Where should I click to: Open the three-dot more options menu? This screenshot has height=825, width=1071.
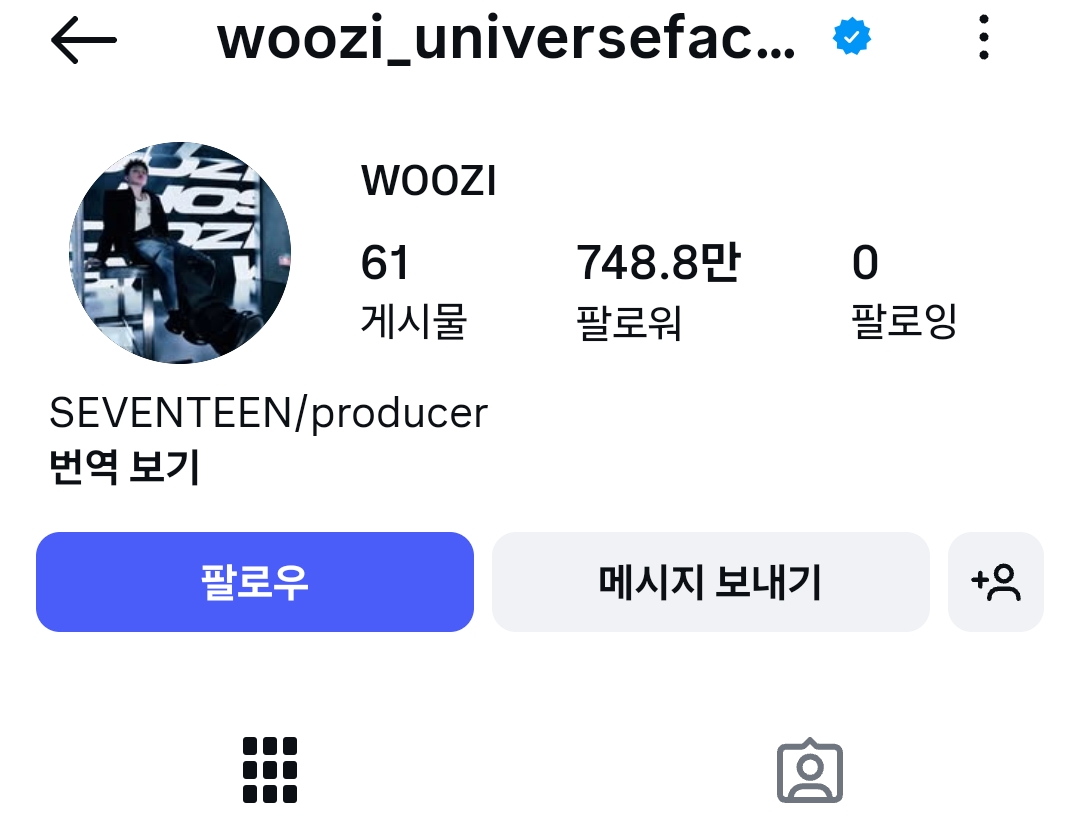pyautogui.click(x=984, y=38)
